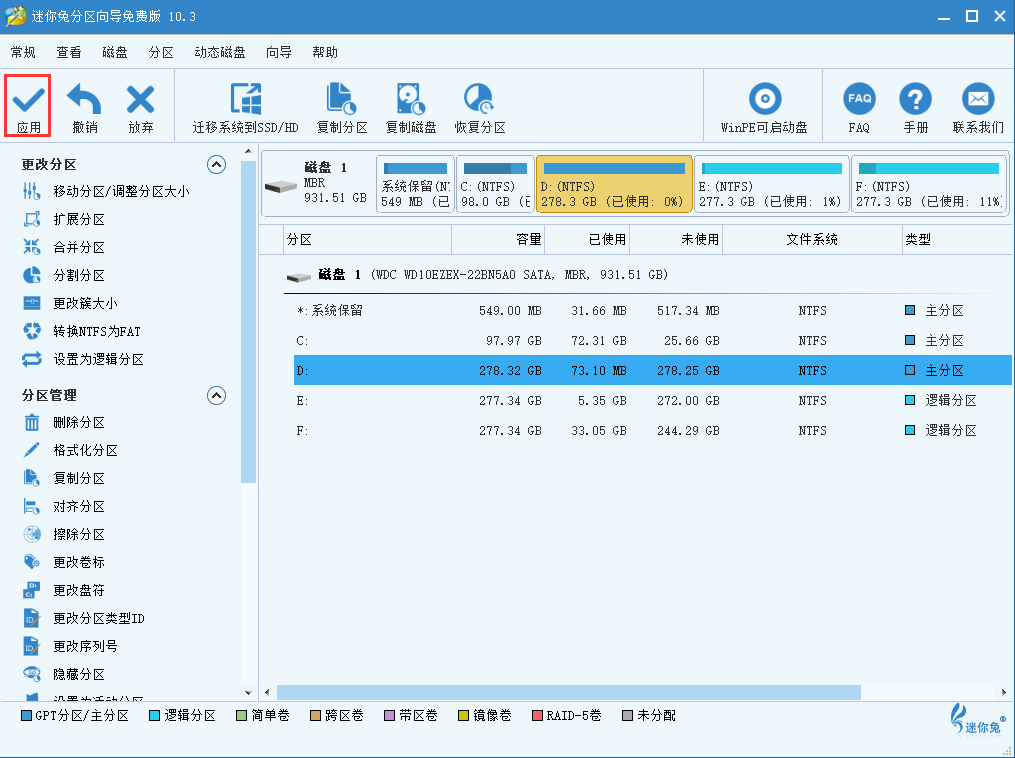
Task: Click the sidebar scroll up arrow
Action: click(x=249, y=151)
